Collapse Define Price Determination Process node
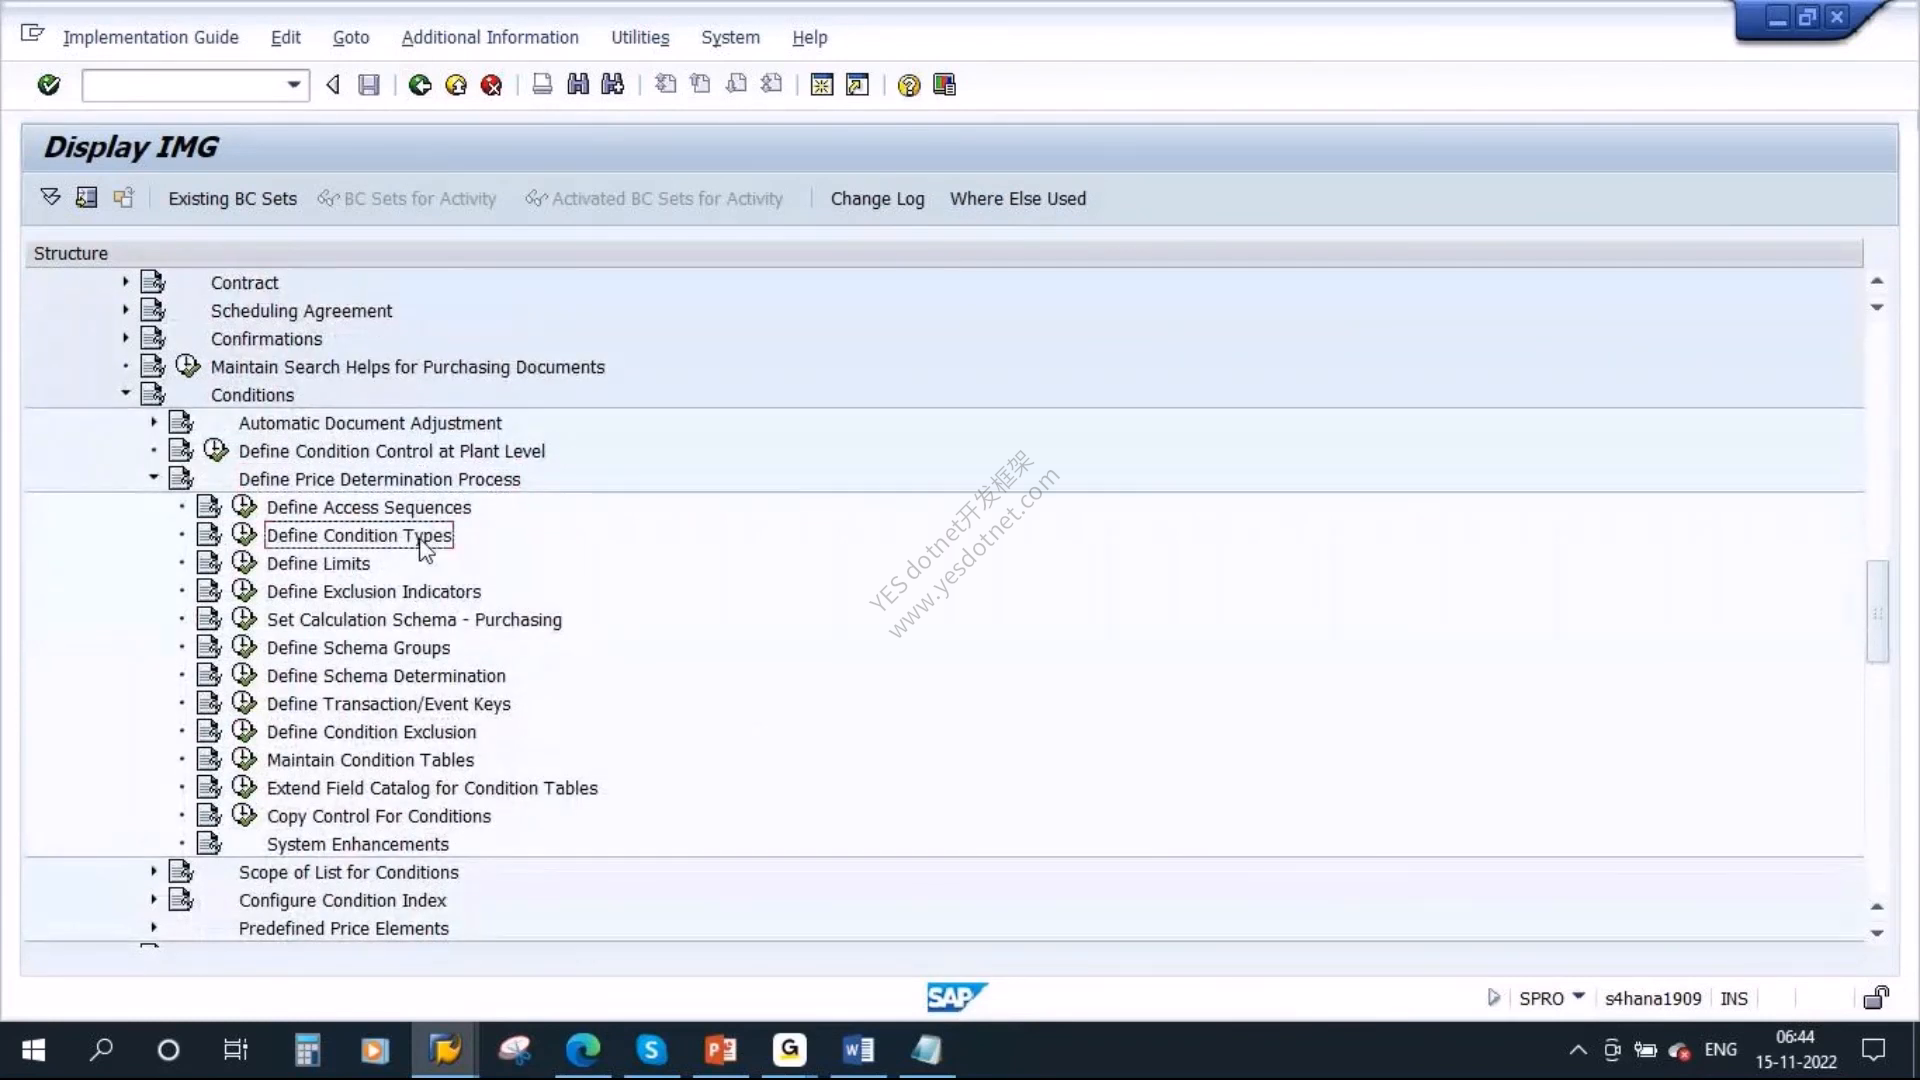This screenshot has width=1920, height=1080. coord(154,477)
